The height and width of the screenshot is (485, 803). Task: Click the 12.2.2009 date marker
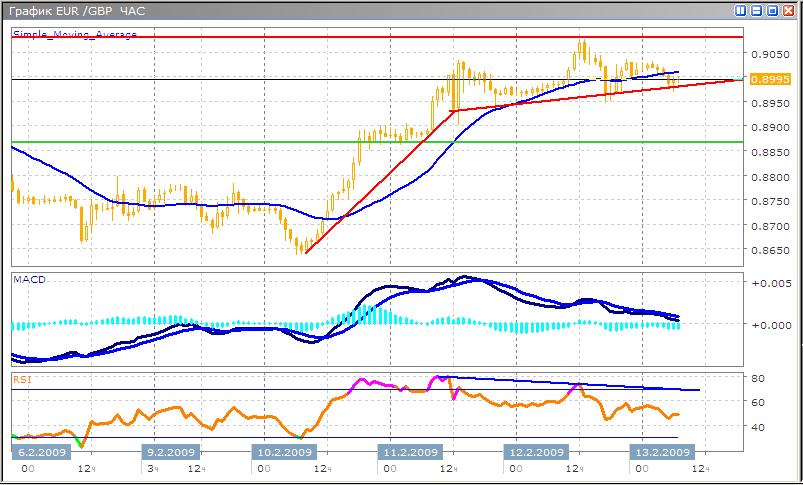(534, 452)
